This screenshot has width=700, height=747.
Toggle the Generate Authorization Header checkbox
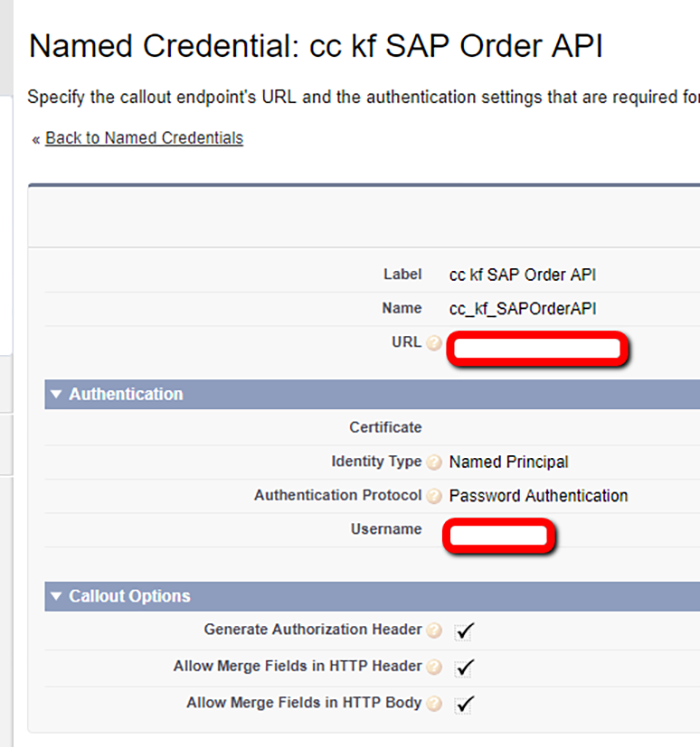(x=464, y=631)
